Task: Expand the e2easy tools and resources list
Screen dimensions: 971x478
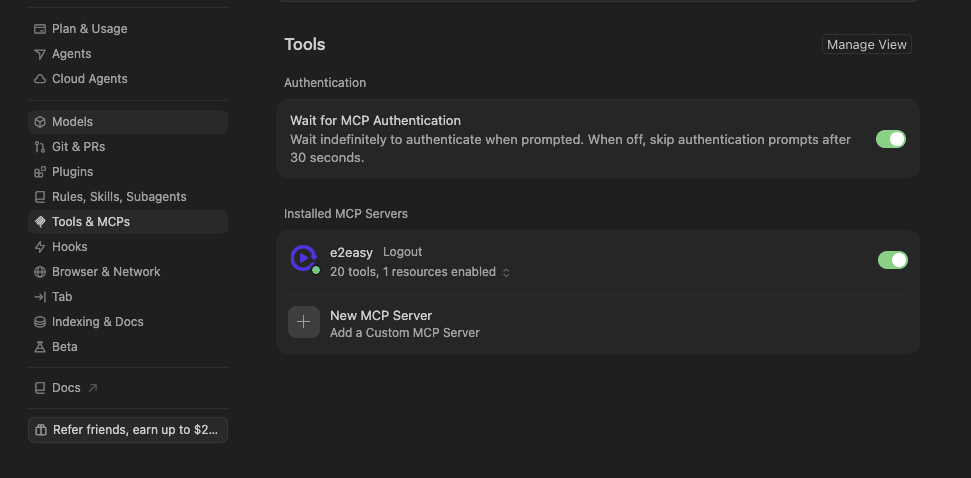Action: click(x=506, y=272)
